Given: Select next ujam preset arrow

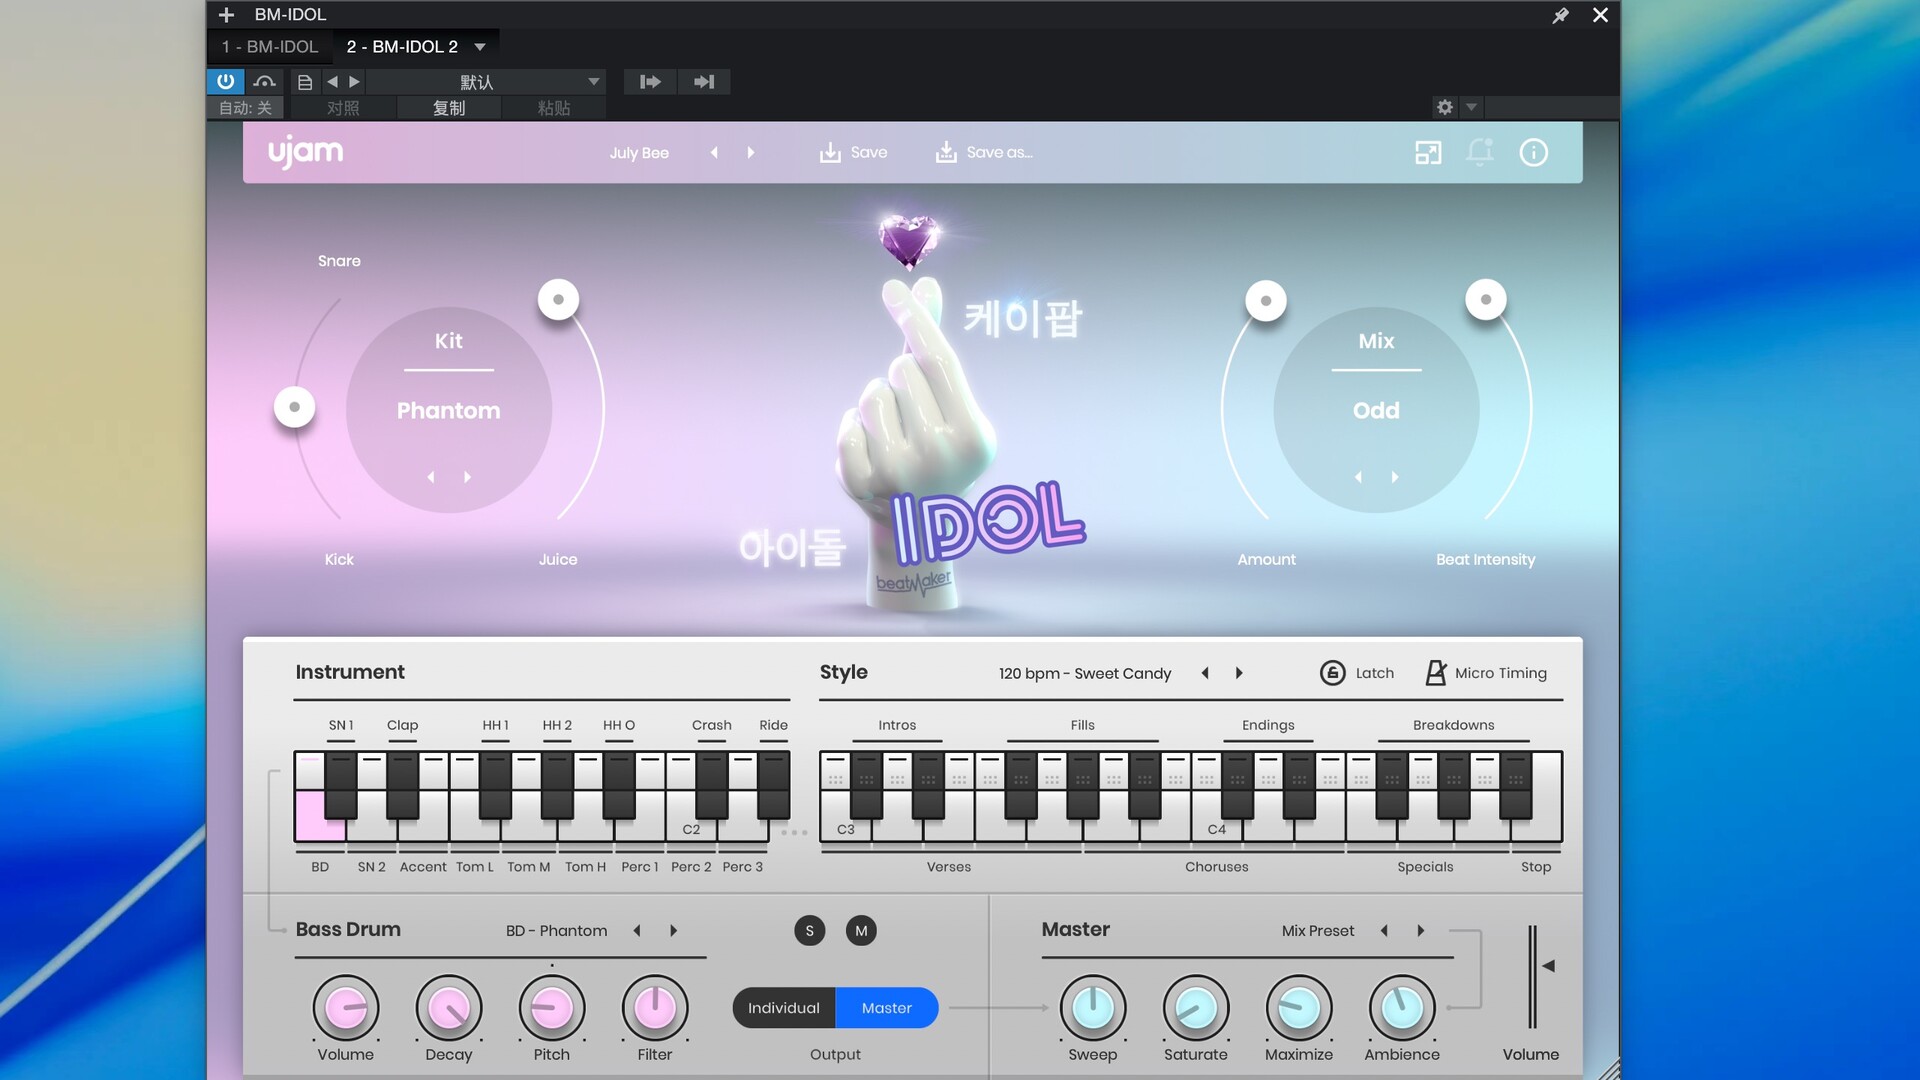Looking at the screenshot, I should pyautogui.click(x=751, y=153).
